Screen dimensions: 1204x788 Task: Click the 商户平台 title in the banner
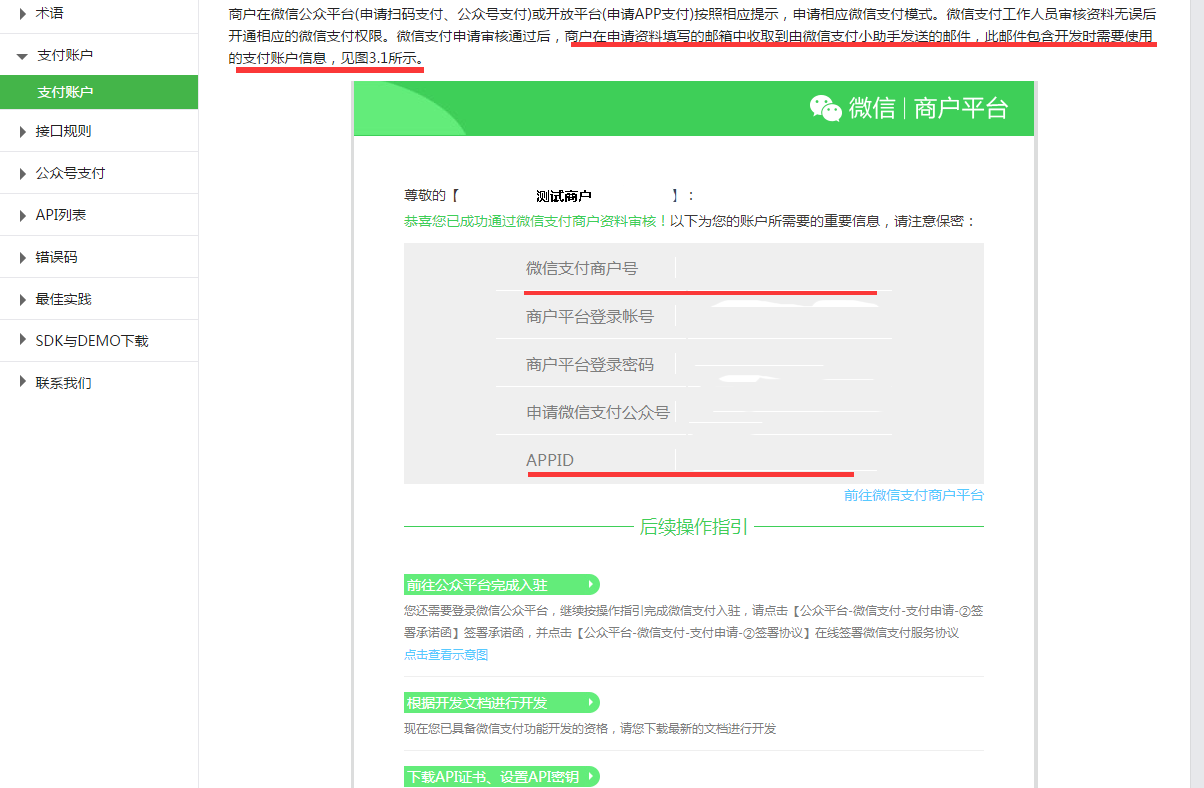[x=961, y=108]
